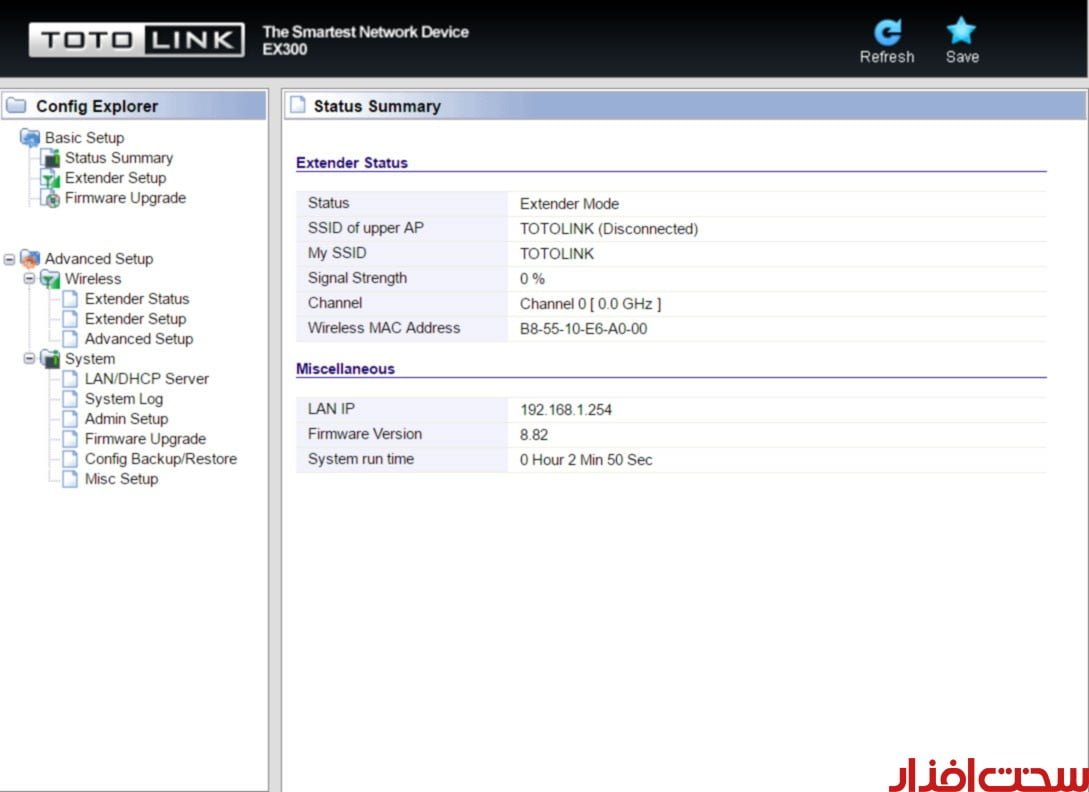Click the Config Explorer folder icon

click(17, 106)
